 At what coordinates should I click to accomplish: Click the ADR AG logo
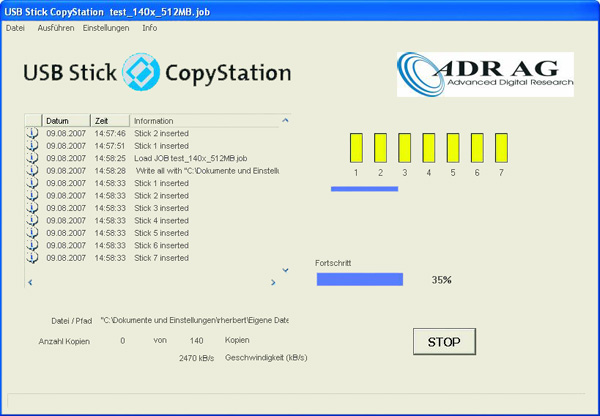[485, 74]
